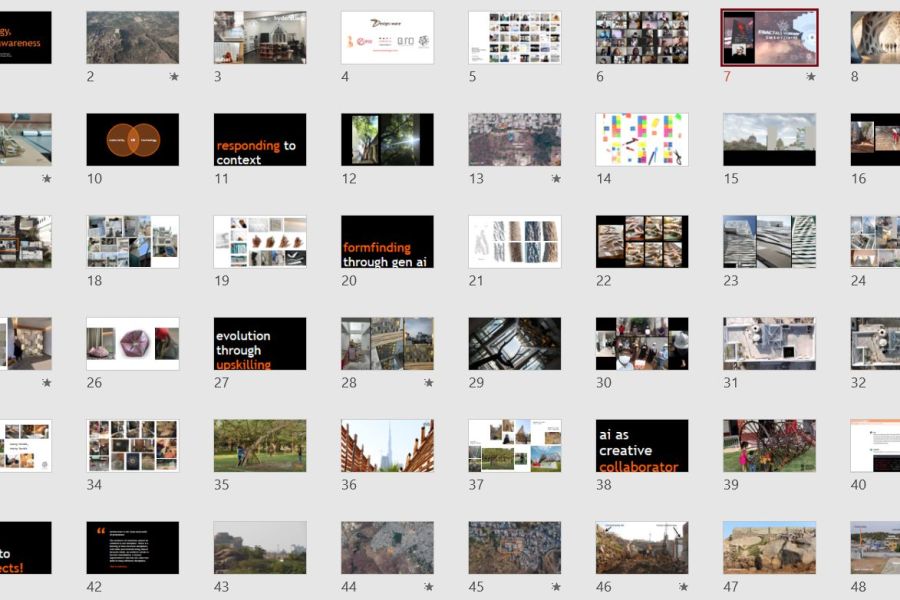Select the quote slide numbered 42
This screenshot has height=600, width=900.
(132, 547)
